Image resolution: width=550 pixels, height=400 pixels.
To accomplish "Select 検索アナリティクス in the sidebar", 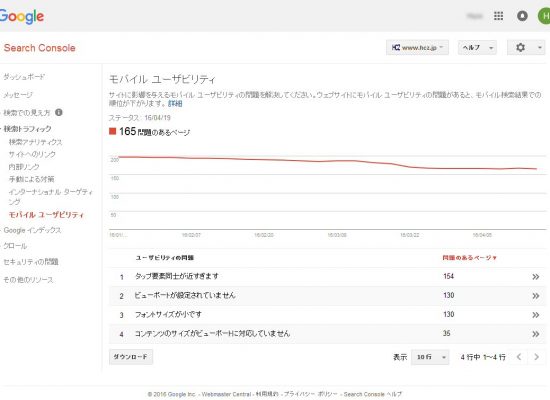I will 35,142.
